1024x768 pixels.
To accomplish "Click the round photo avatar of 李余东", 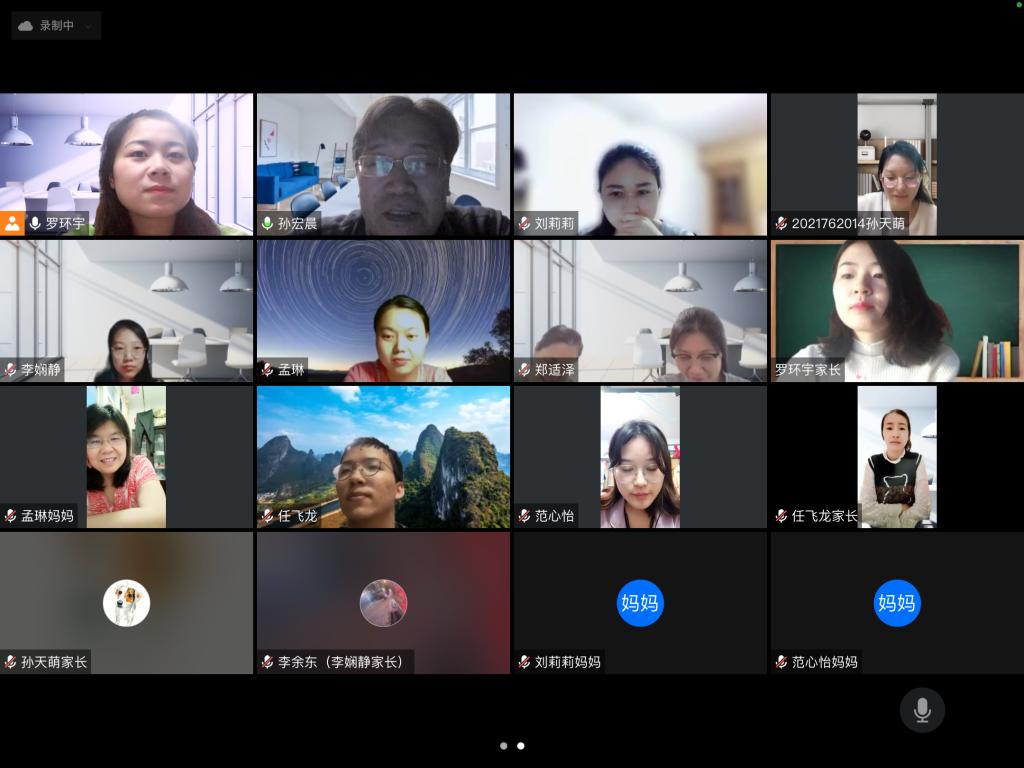I will tap(383, 603).
